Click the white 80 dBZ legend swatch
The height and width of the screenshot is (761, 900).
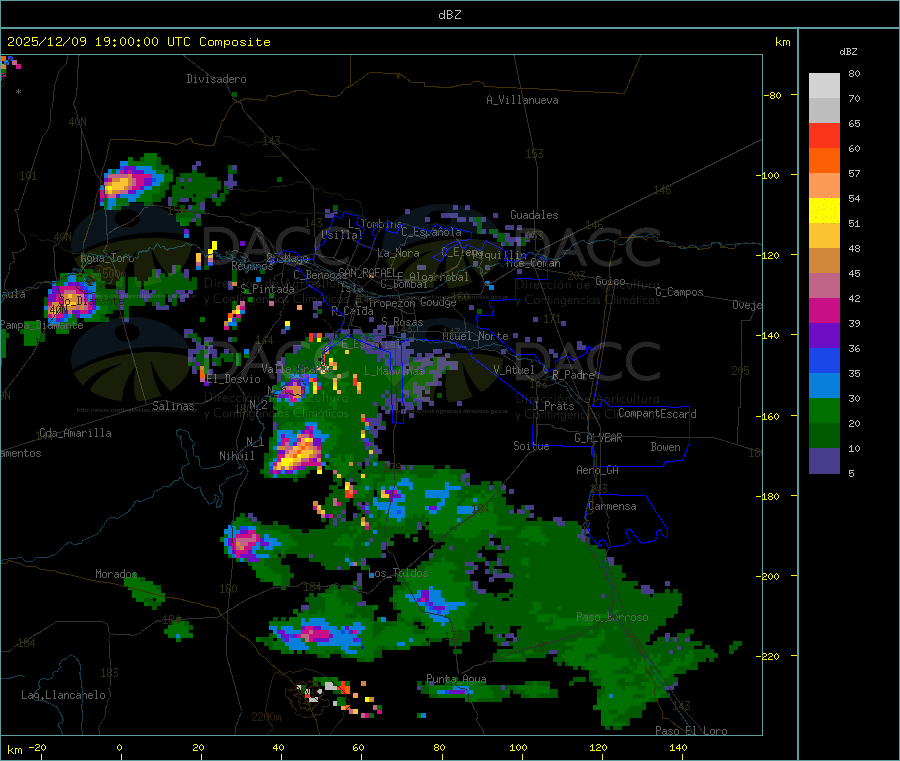coord(824,86)
